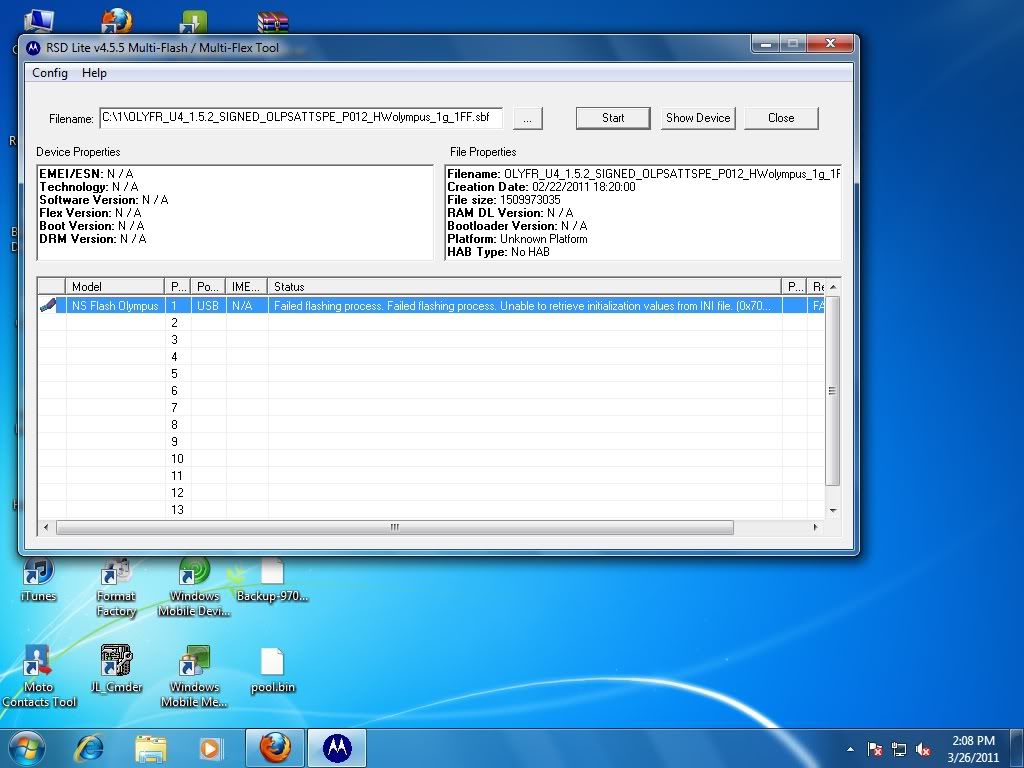The image size is (1024, 768).
Task: Click the Filename path input field
Action: pyautogui.click(x=300, y=118)
